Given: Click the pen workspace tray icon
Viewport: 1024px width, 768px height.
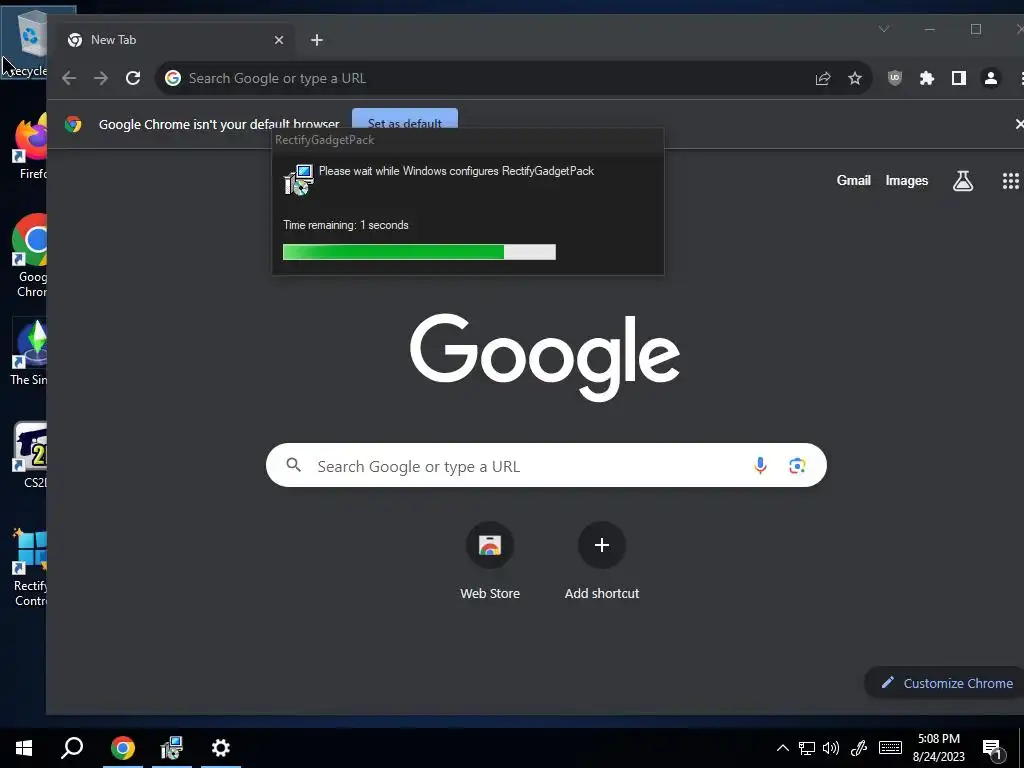Looking at the screenshot, I should point(859,748).
